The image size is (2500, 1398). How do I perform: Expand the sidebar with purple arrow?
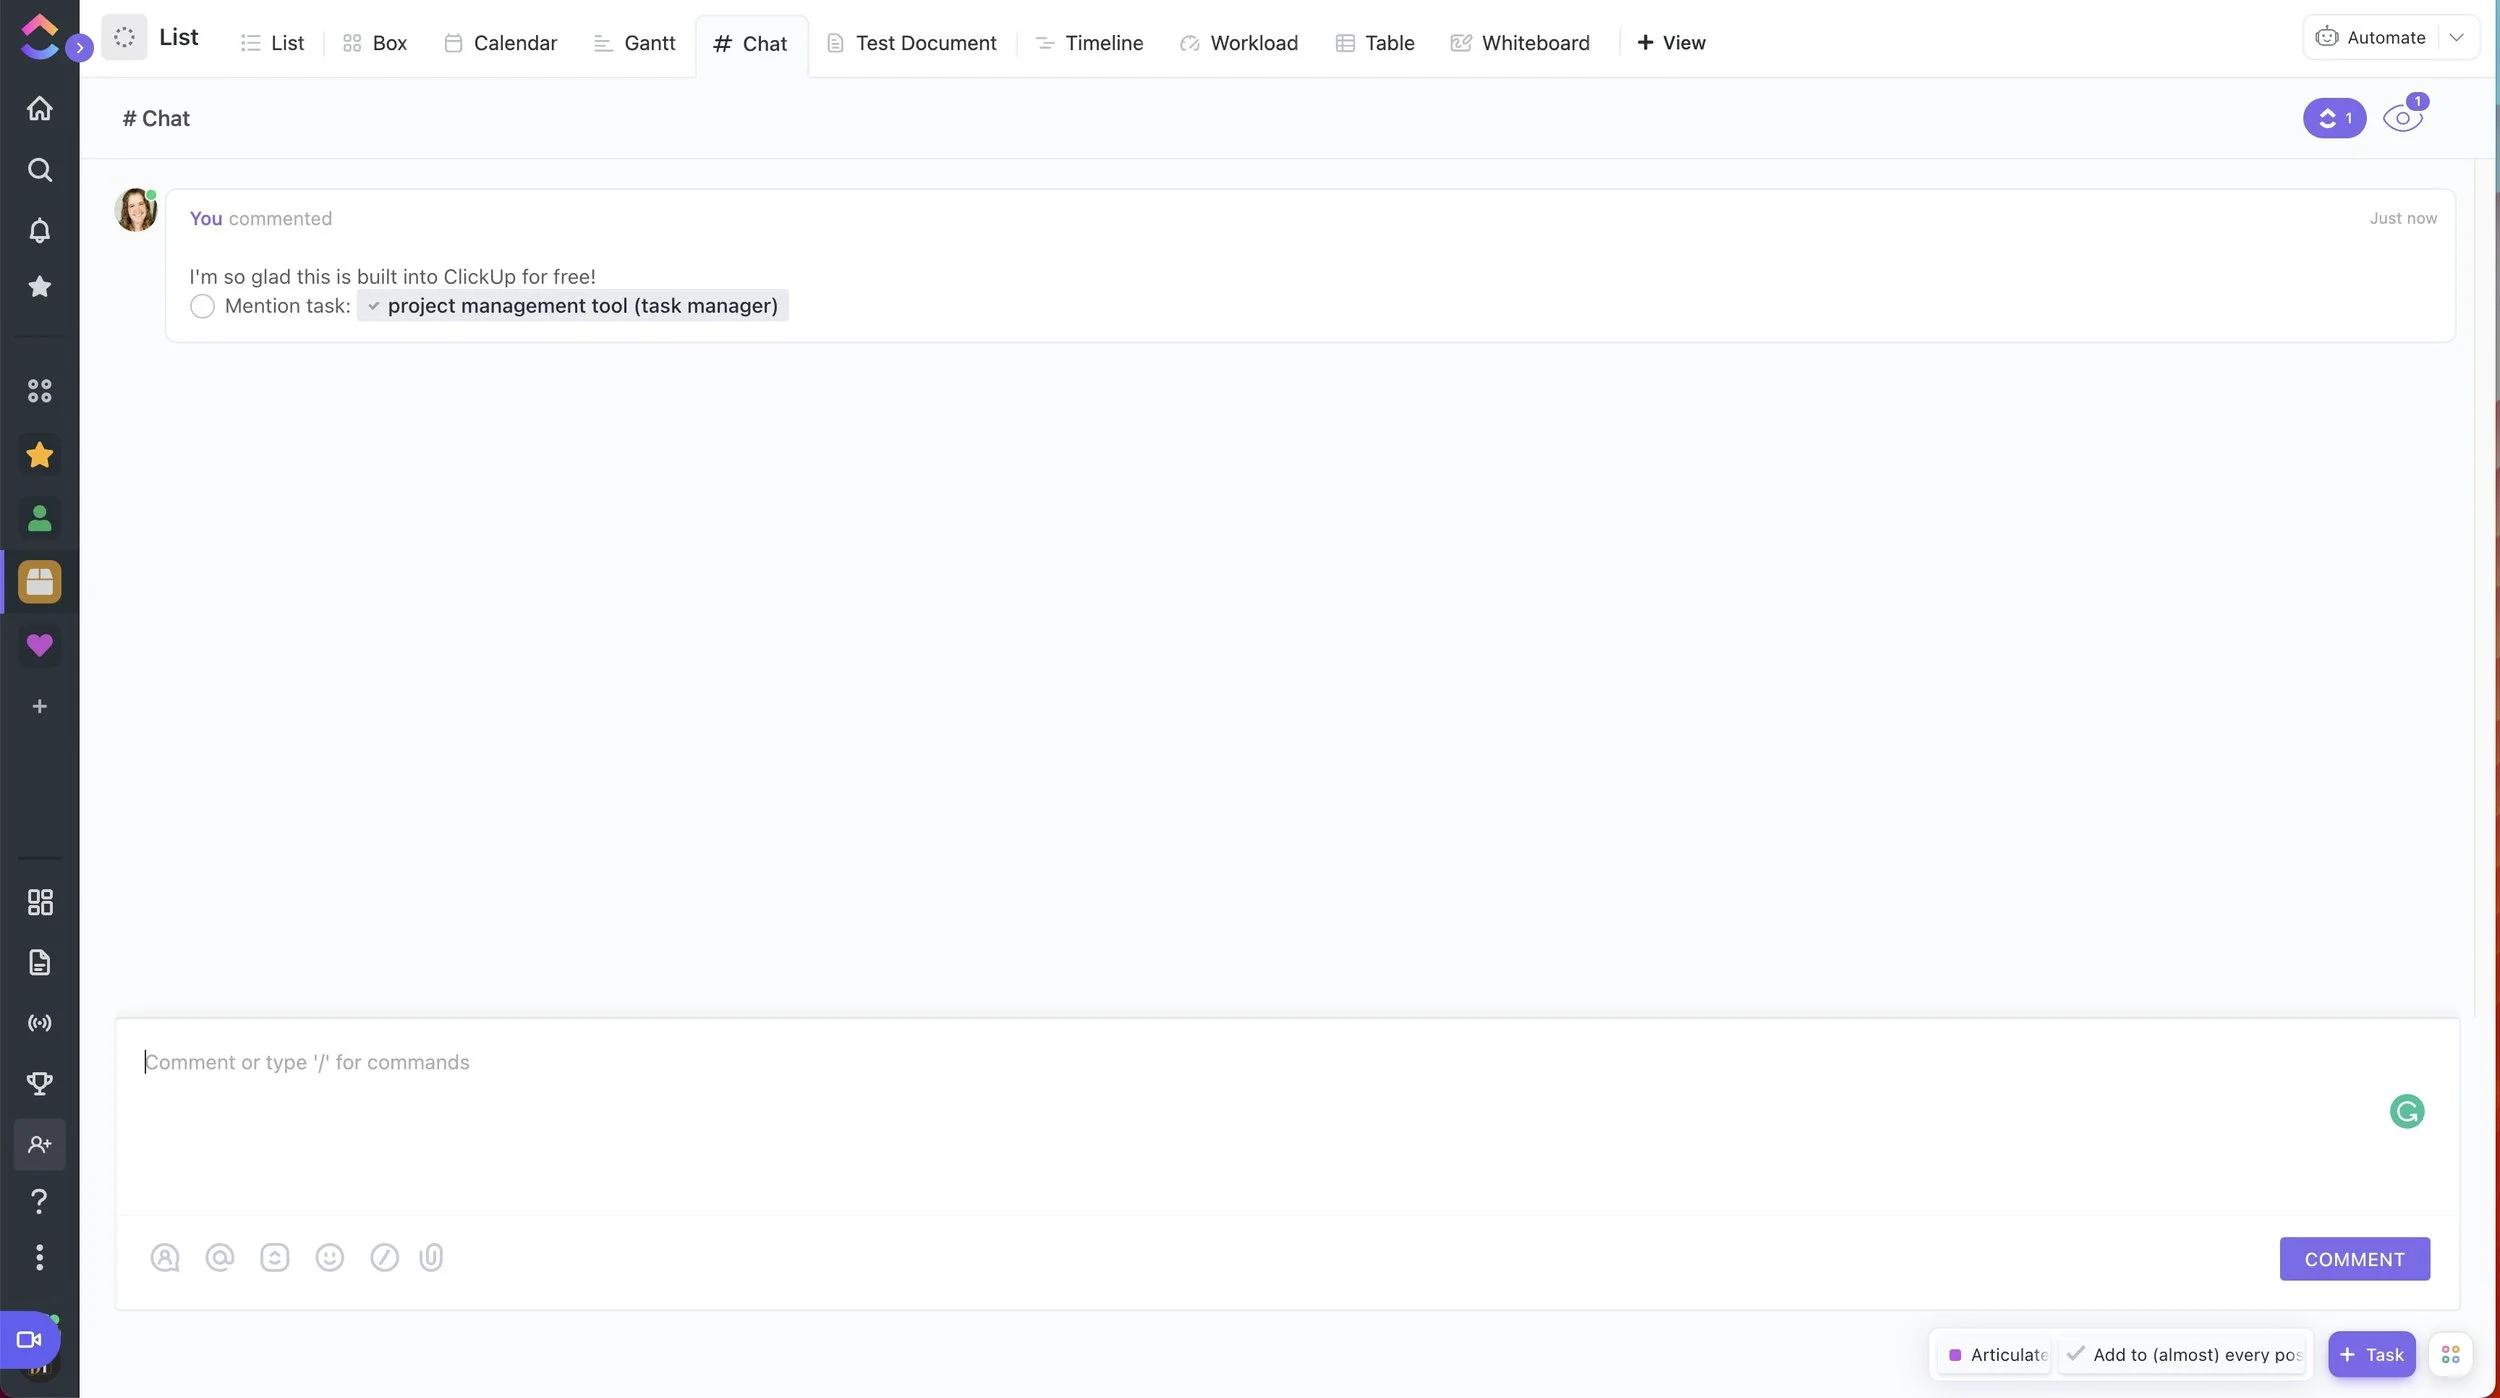coord(79,47)
